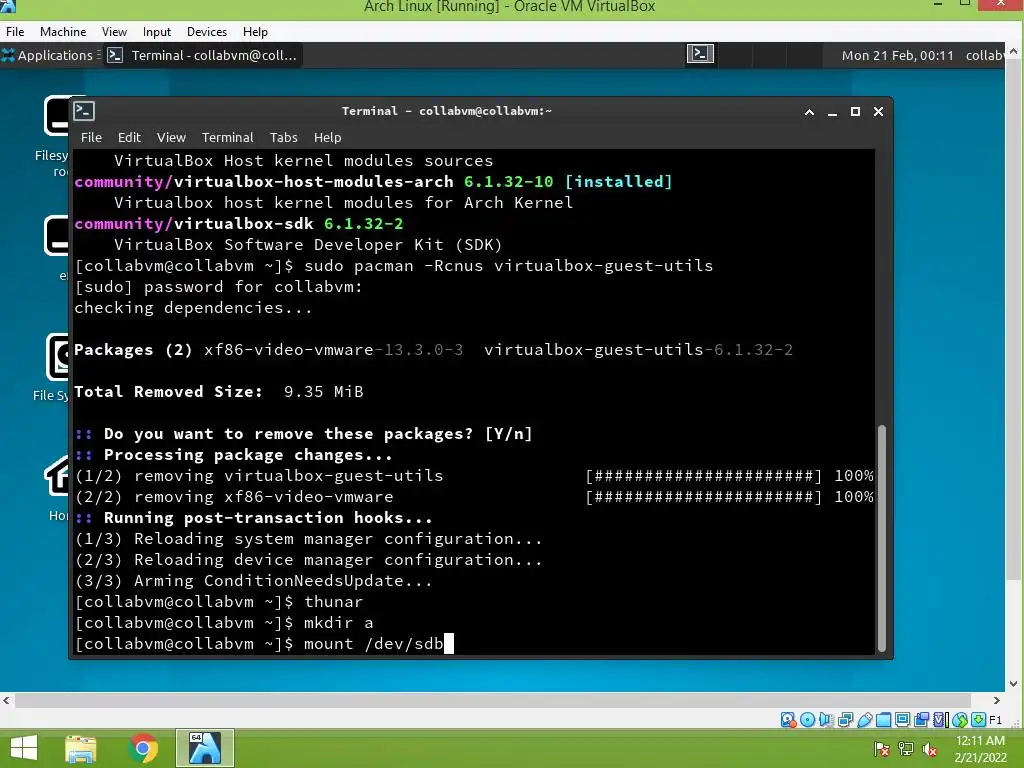The width and height of the screenshot is (1024, 768).
Task: Open the VirtualBox Devices menu
Action: pyautogui.click(x=207, y=31)
